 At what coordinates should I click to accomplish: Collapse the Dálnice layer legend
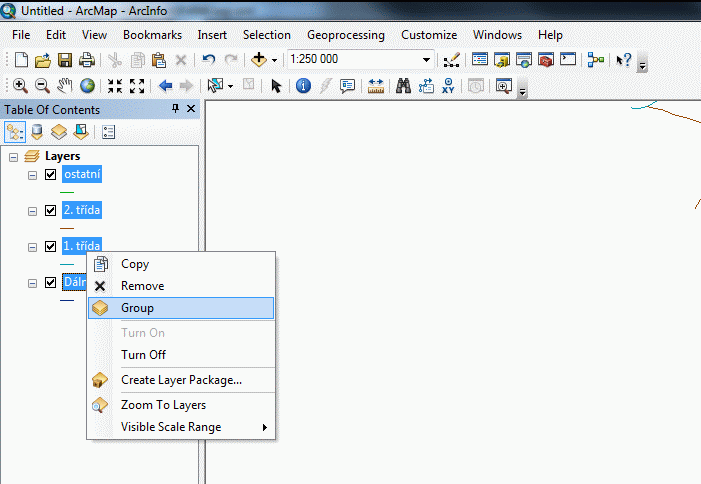(x=32, y=284)
